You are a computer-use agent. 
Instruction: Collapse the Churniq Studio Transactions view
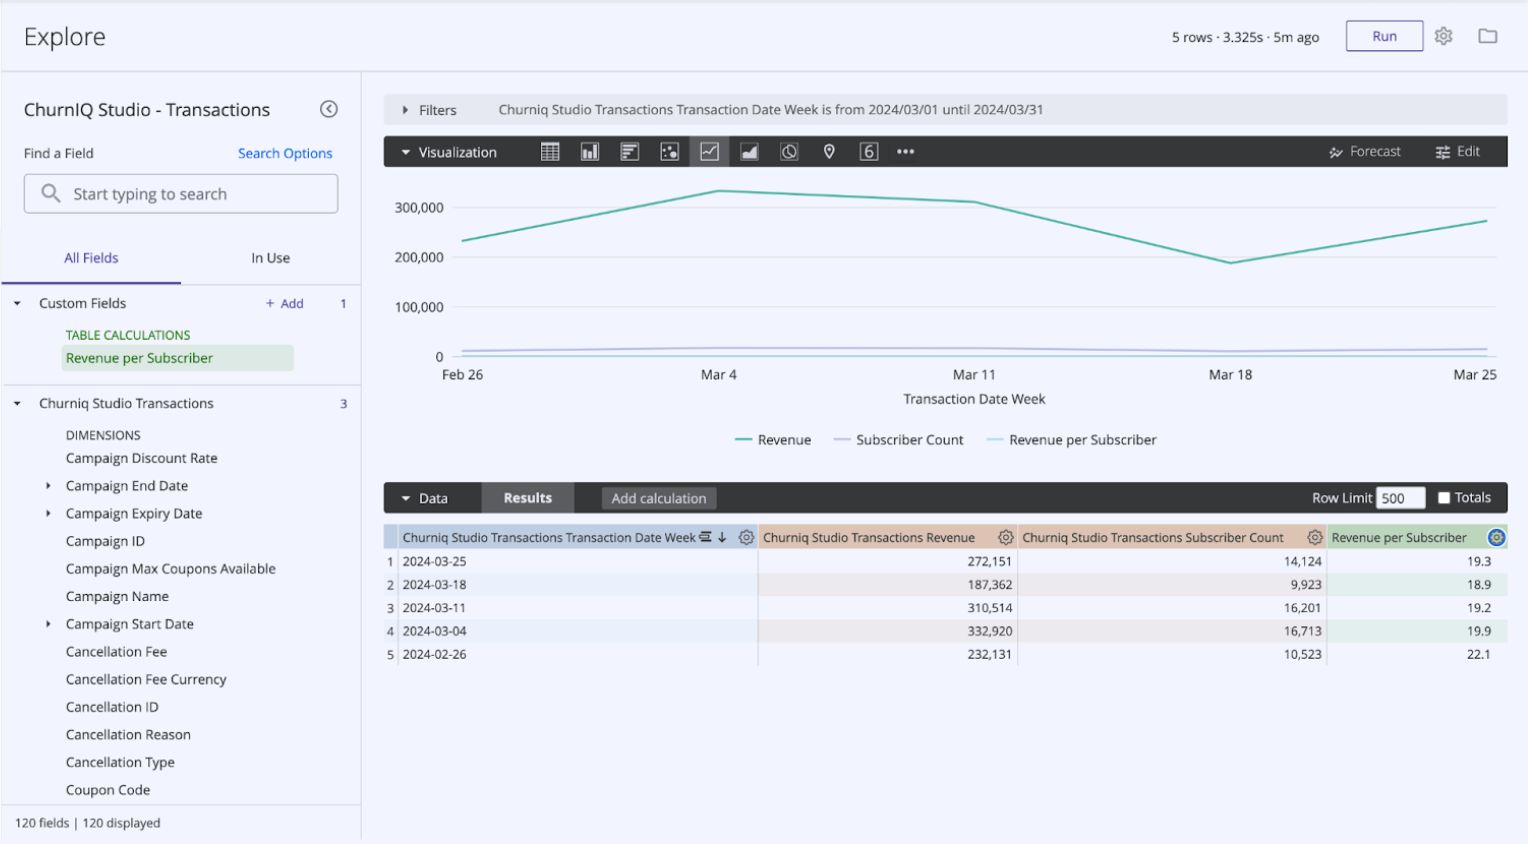coord(17,404)
